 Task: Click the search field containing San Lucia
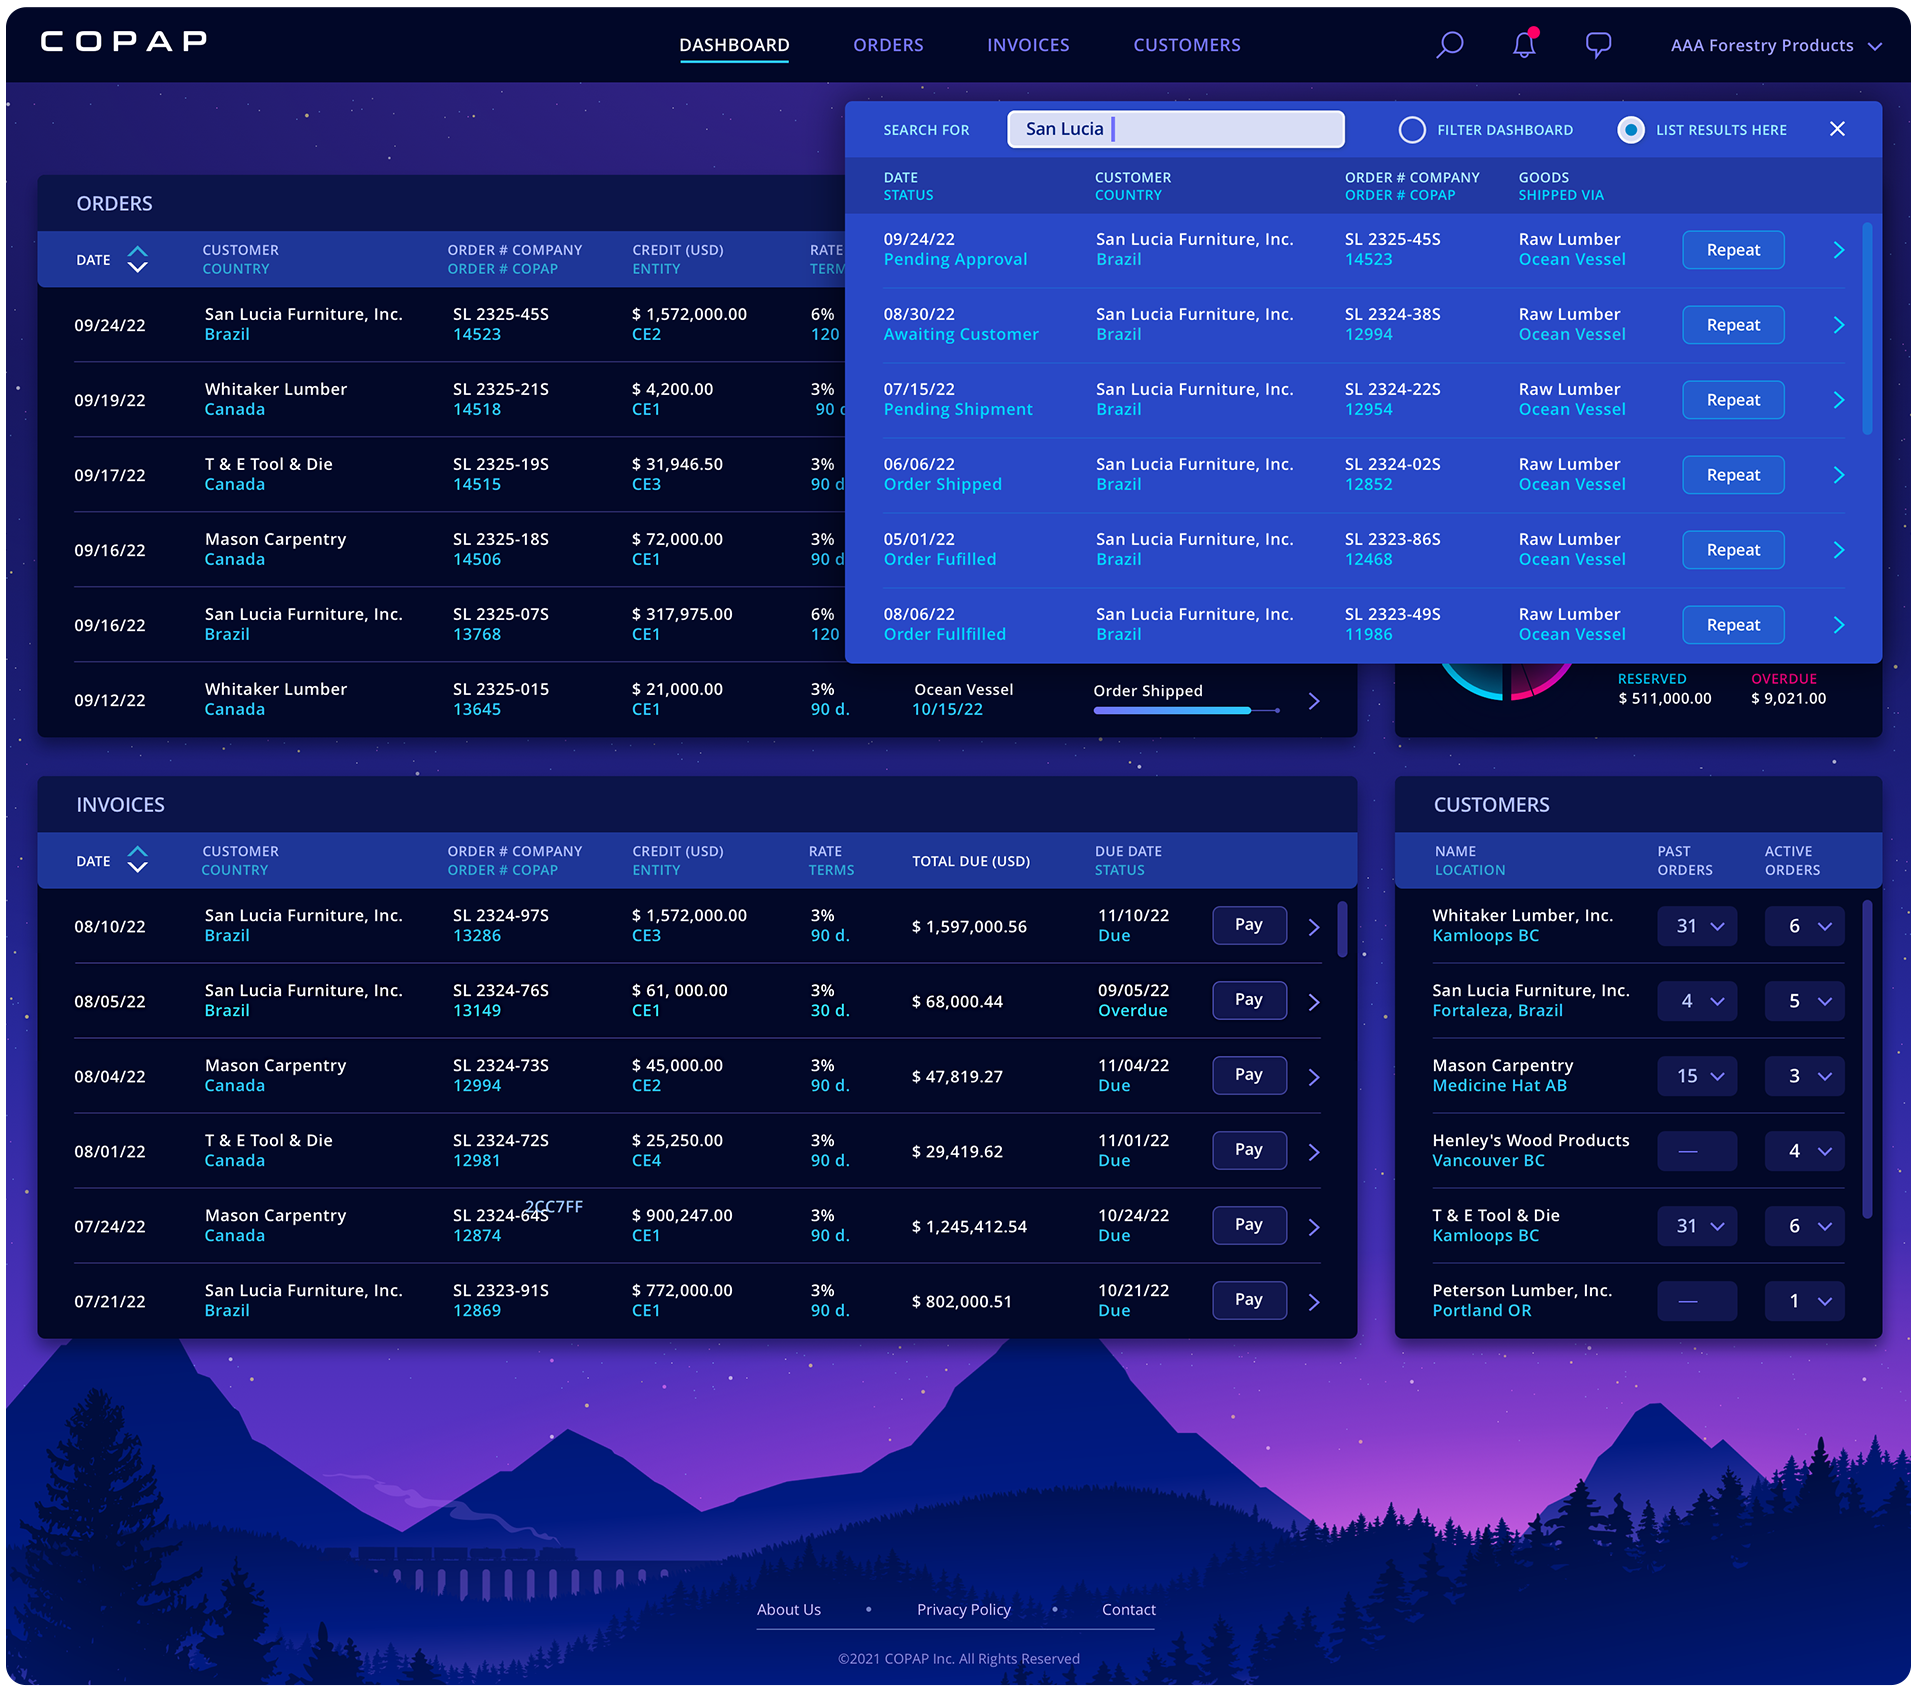pyautogui.click(x=1176, y=129)
